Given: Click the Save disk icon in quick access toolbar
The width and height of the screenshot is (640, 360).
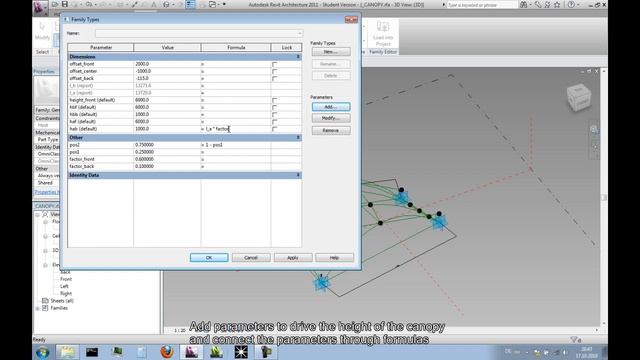Looking at the screenshot, I should pyautogui.click(x=65, y=4).
